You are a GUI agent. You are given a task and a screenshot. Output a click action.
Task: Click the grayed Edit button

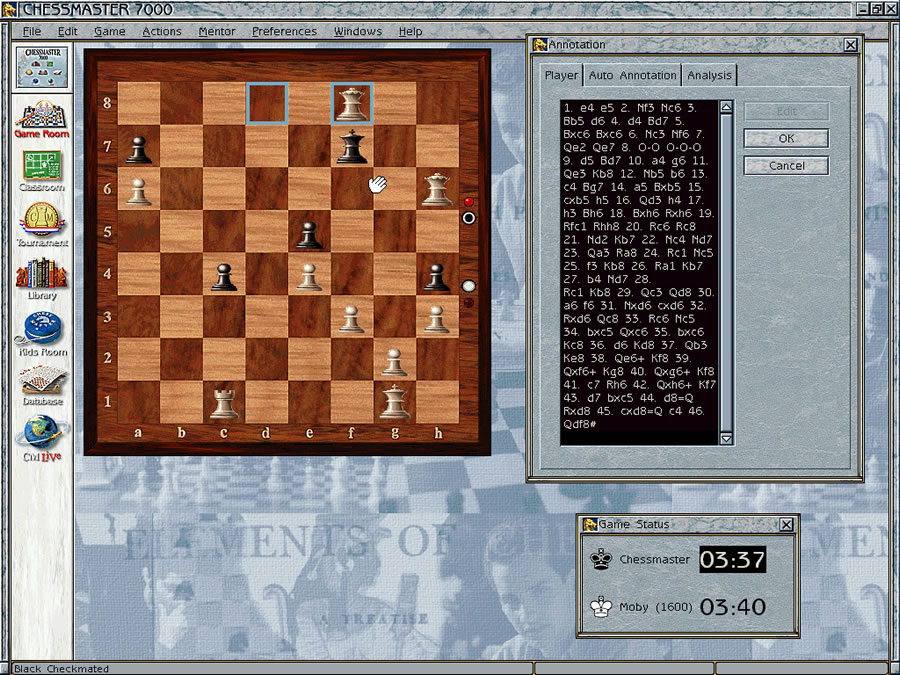(785, 110)
